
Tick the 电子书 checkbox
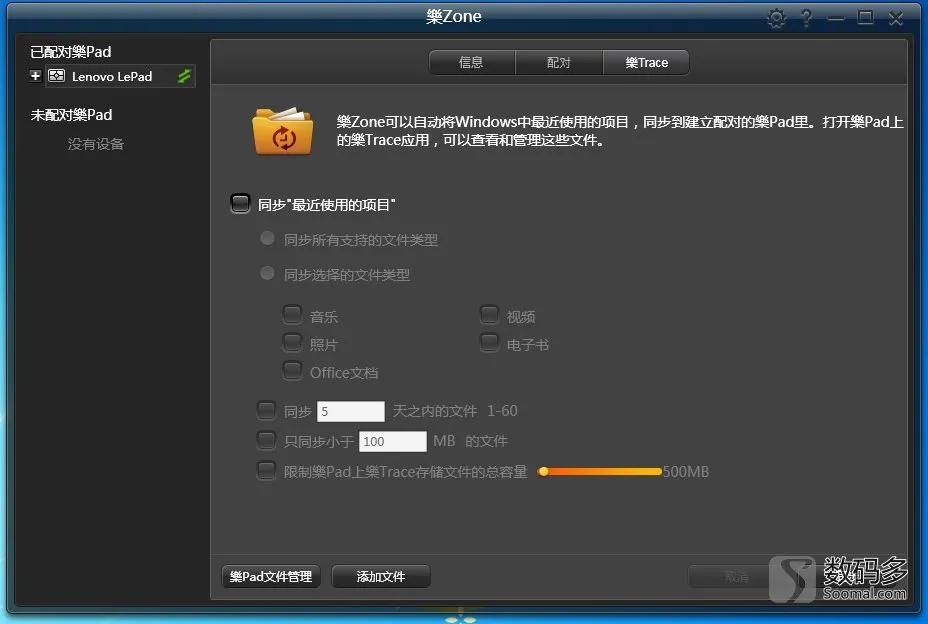489,342
